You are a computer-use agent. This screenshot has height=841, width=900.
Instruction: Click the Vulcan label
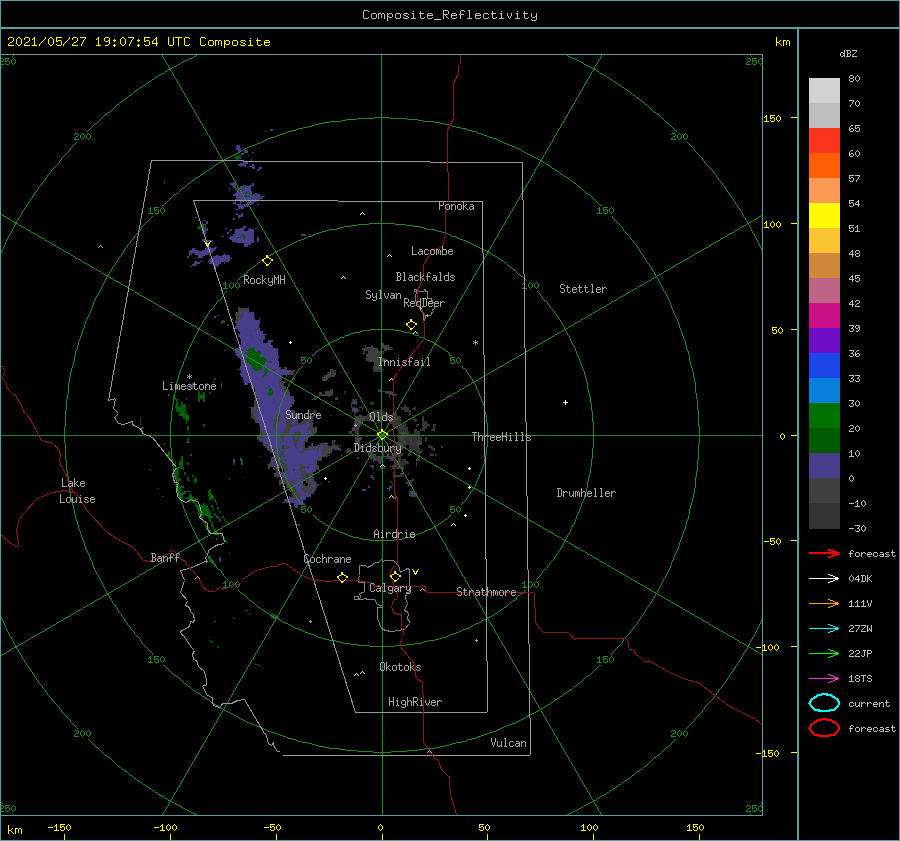(x=509, y=743)
